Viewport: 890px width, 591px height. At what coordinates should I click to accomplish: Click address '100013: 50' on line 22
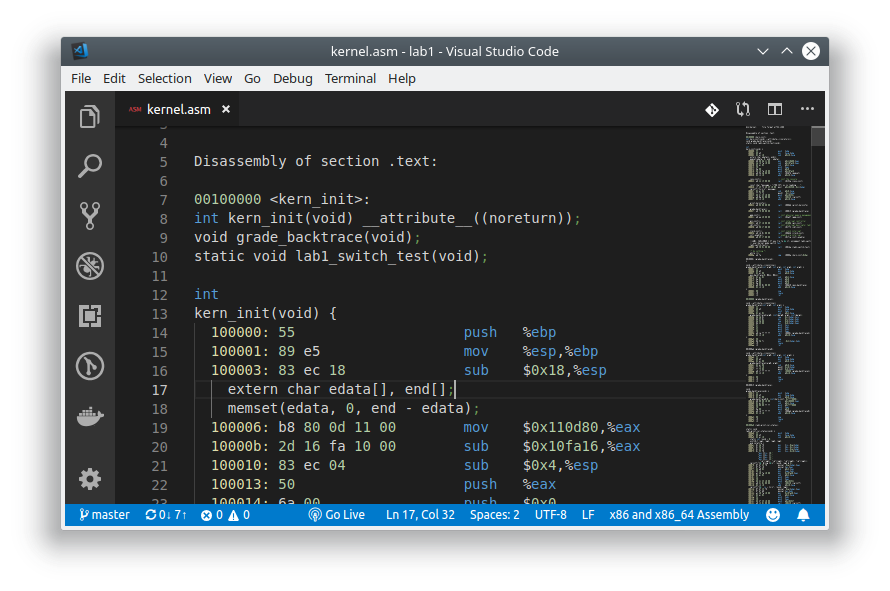tap(253, 484)
